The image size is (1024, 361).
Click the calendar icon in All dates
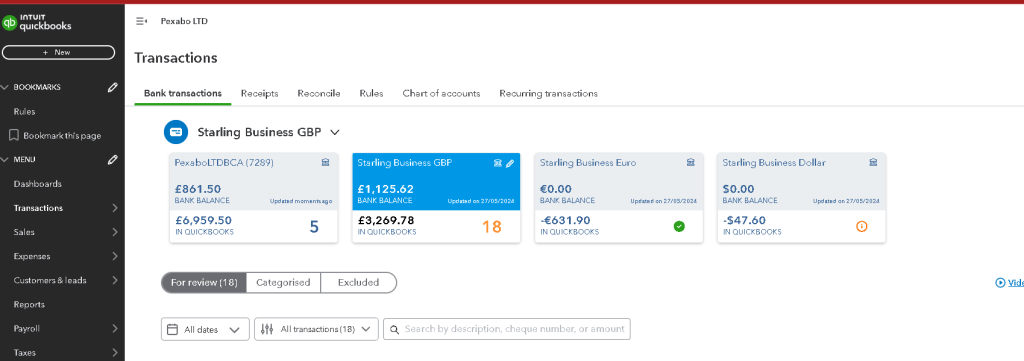pos(172,330)
